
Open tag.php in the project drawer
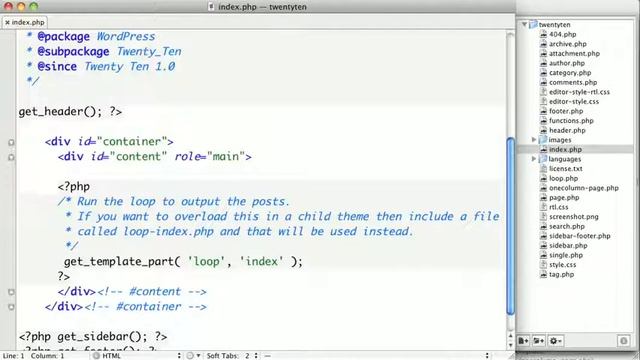tap(561, 274)
